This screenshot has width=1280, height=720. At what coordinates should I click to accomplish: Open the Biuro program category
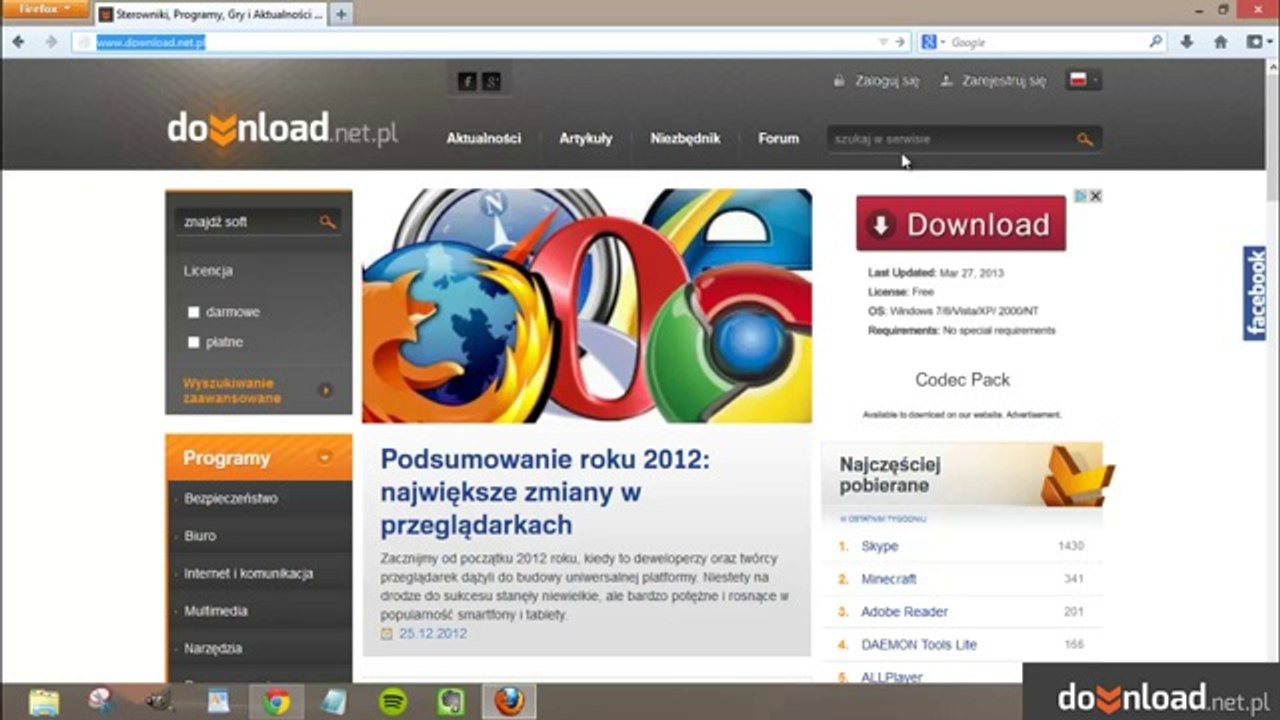click(x=200, y=536)
